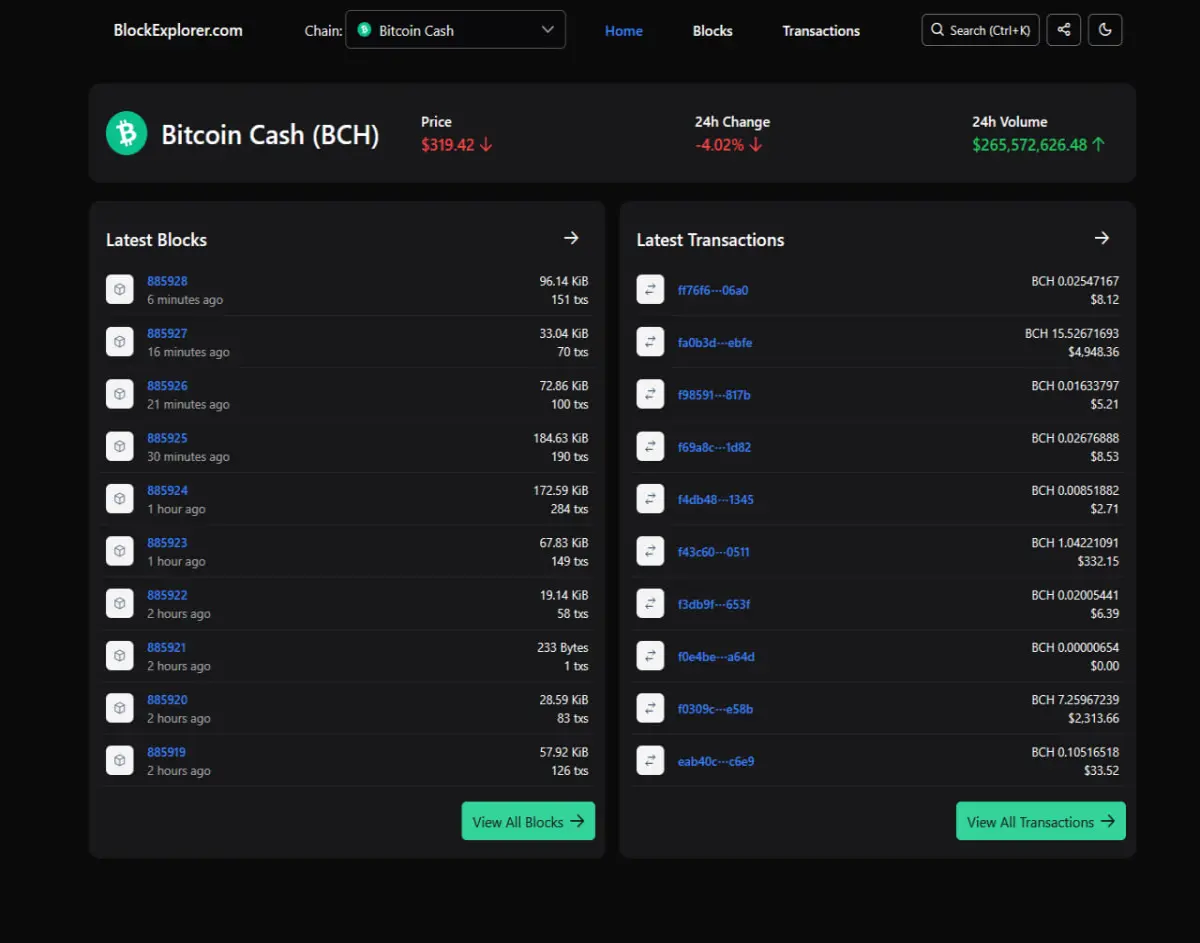Go to the Home nav item
This screenshot has width=1200, height=943.
tap(624, 31)
